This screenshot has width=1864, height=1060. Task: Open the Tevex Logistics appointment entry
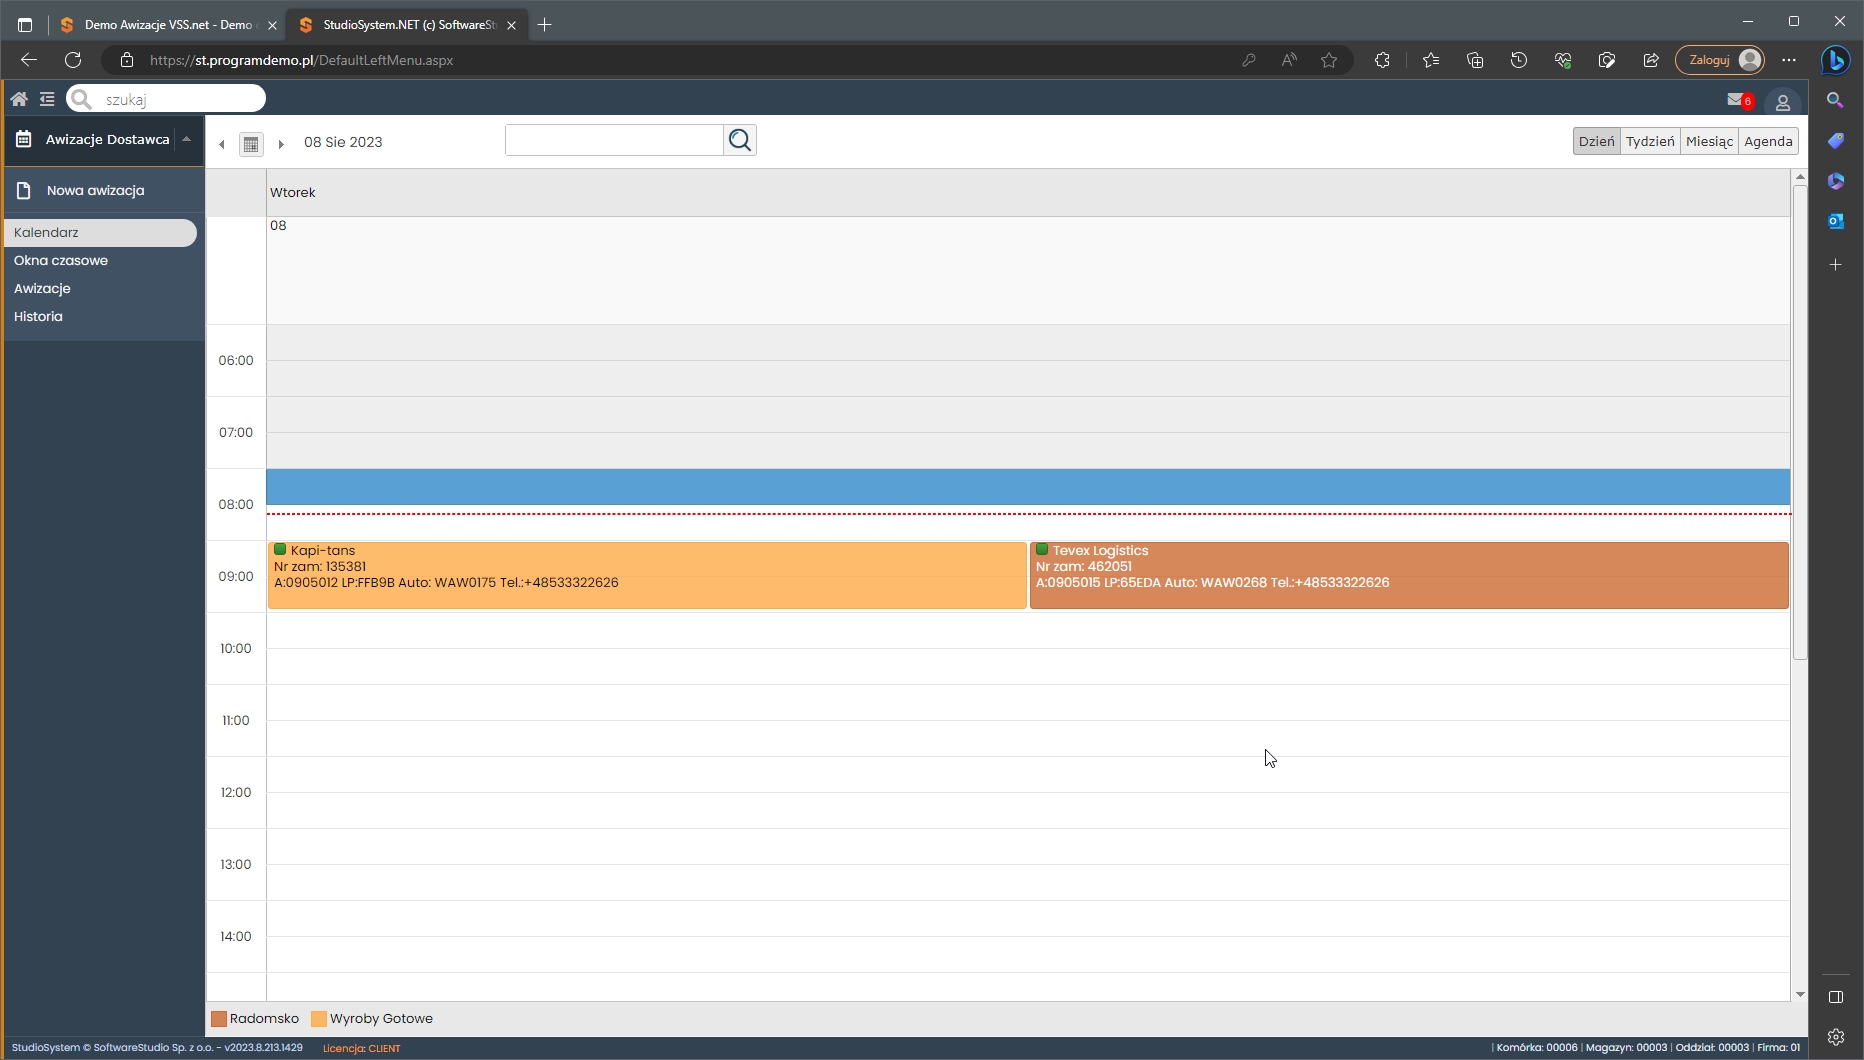1408,575
